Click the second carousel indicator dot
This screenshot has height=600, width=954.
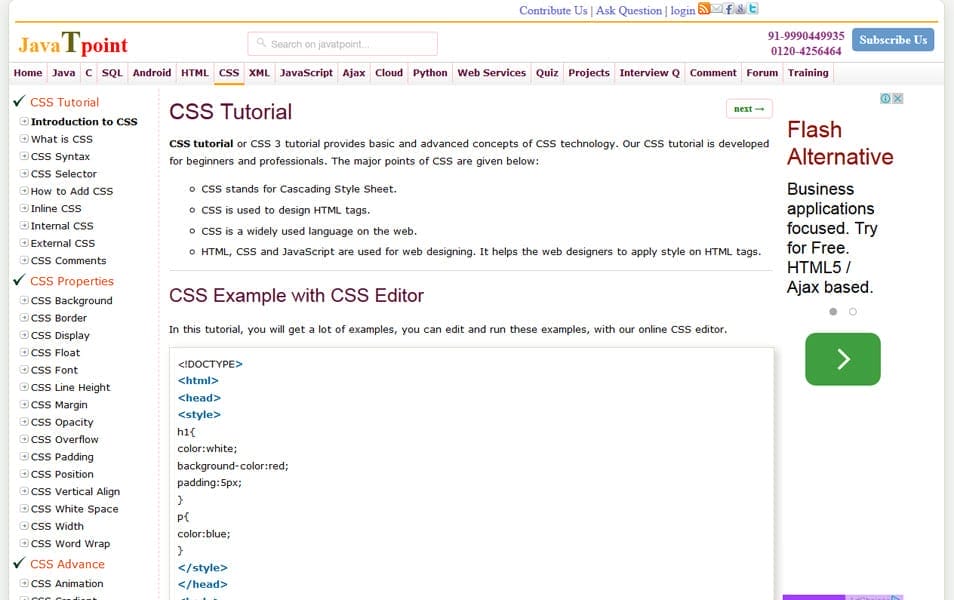click(x=851, y=311)
